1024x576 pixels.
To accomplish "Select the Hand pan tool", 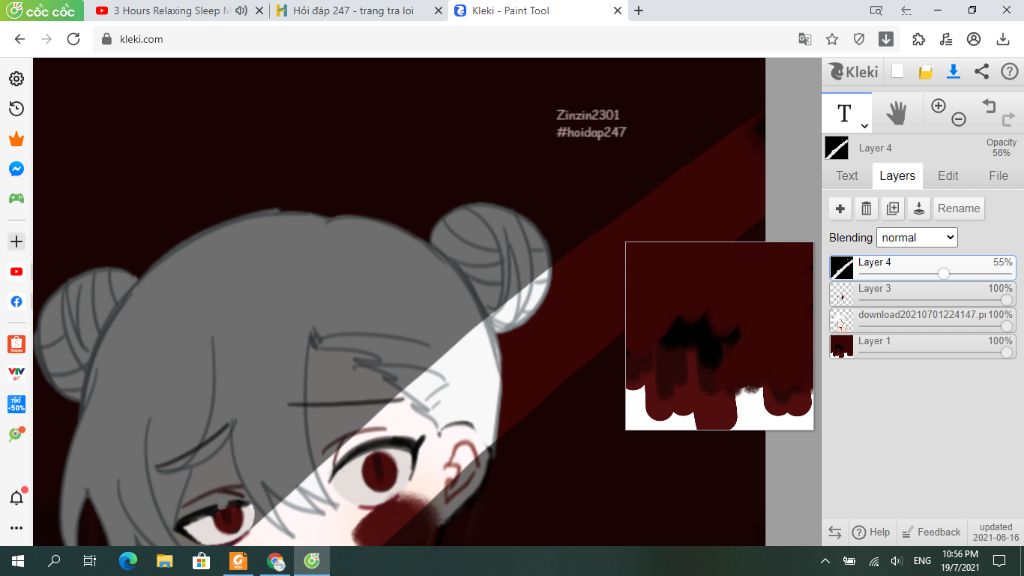I will point(896,113).
